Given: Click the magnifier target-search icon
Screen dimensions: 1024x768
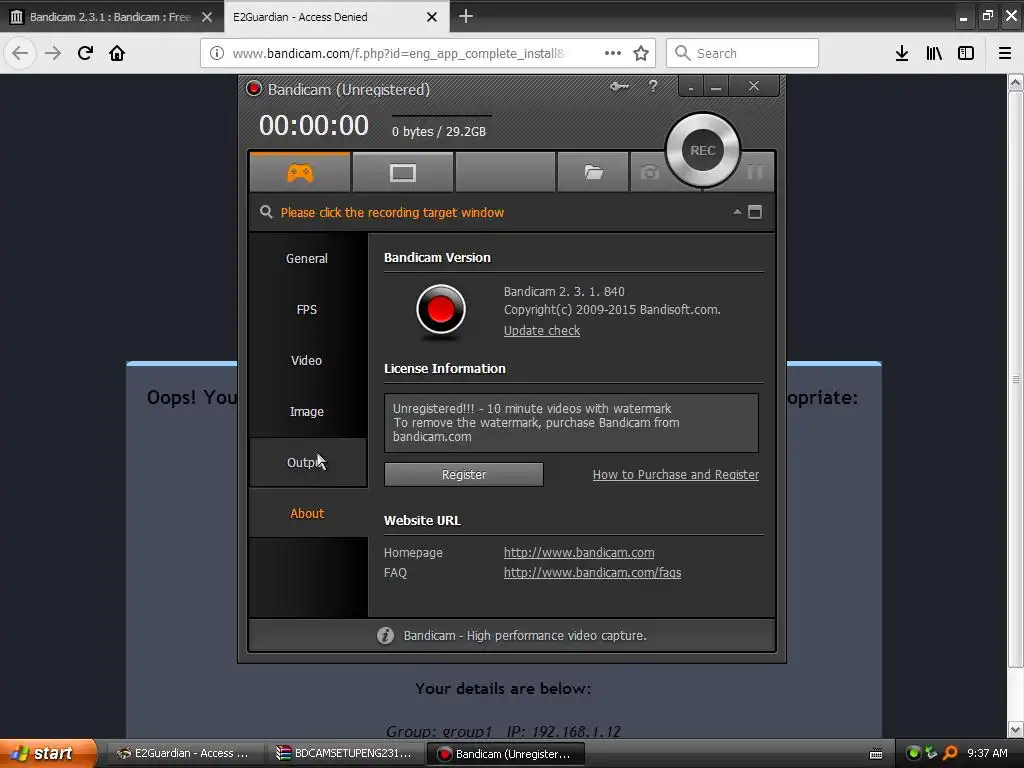Looking at the screenshot, I should pos(266,212).
